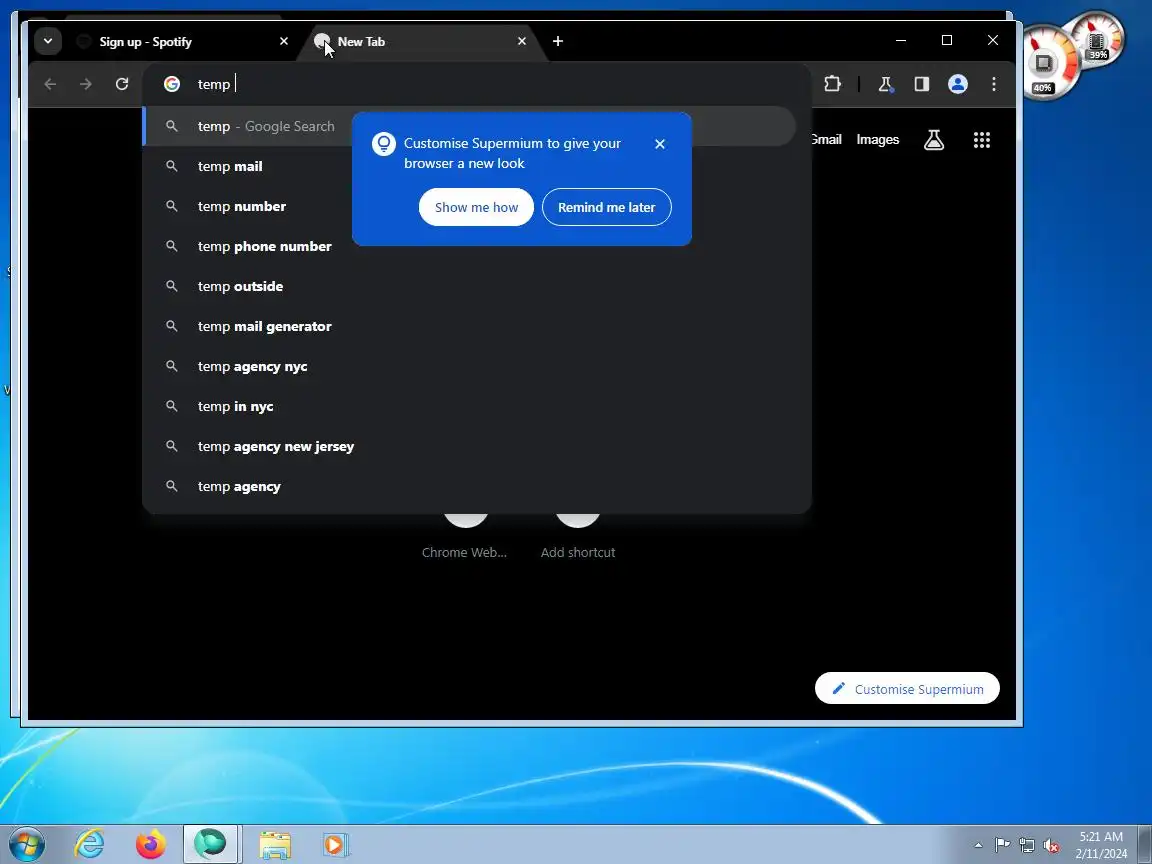
Task: Pick the 'temp outside' suggestion
Action: coord(469,287)
